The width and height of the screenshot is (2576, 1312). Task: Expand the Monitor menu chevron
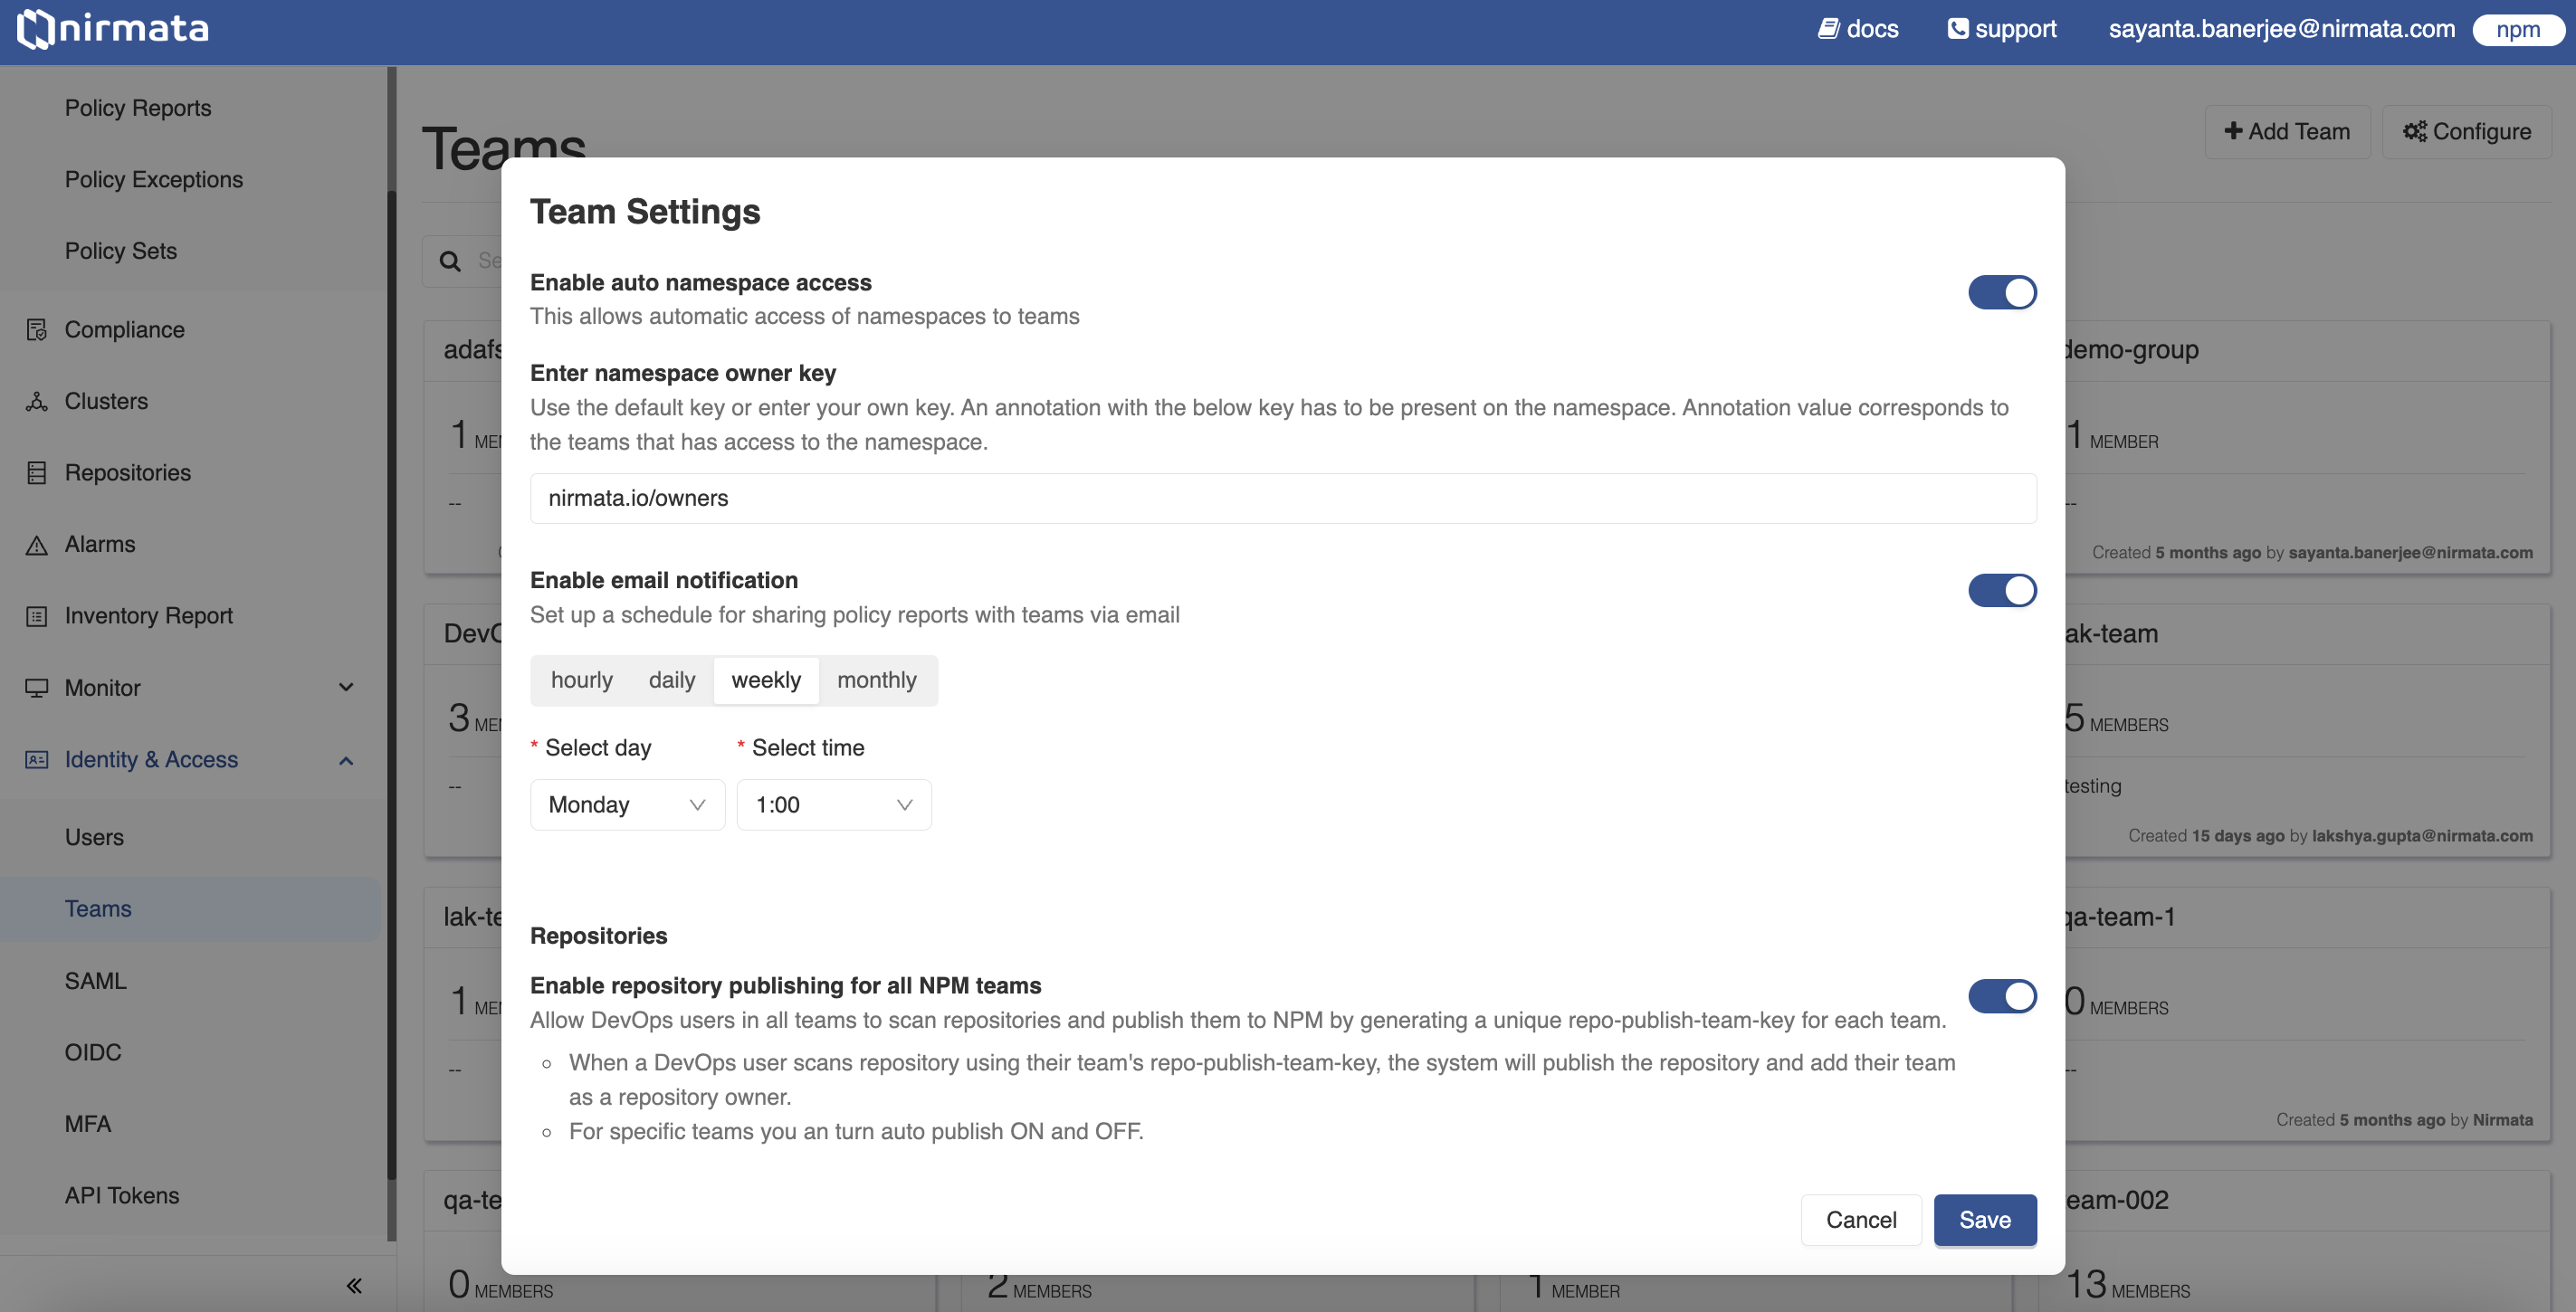(346, 688)
